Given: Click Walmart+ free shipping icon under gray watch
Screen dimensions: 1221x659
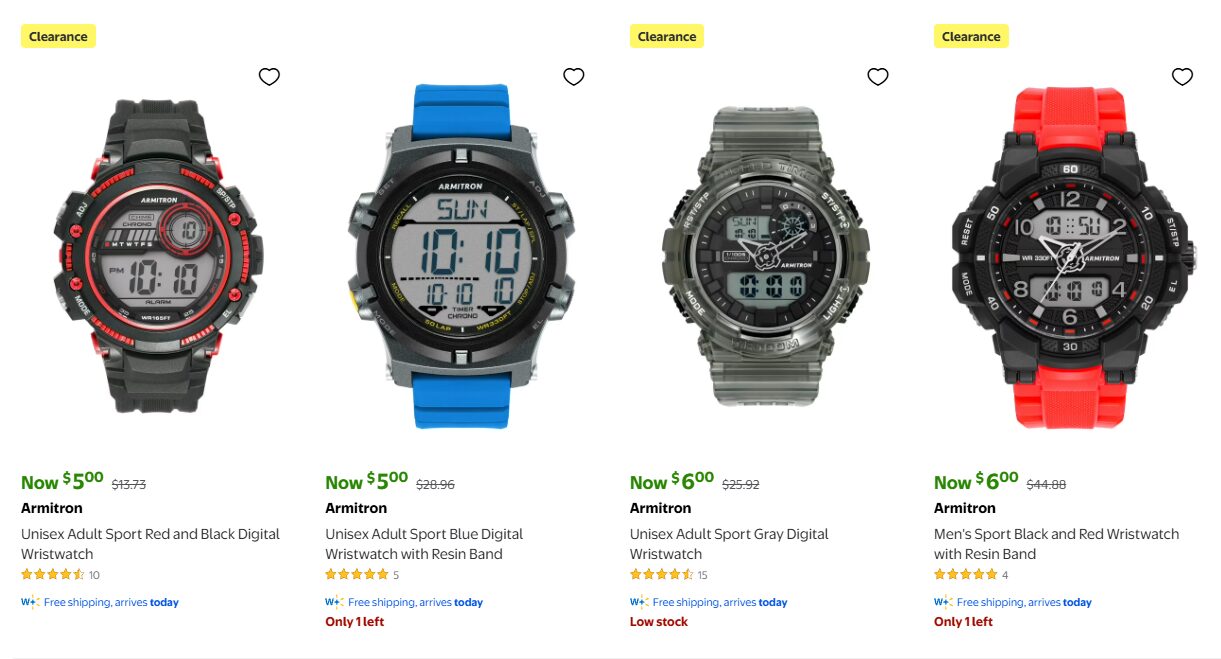Looking at the screenshot, I should tap(639, 602).
